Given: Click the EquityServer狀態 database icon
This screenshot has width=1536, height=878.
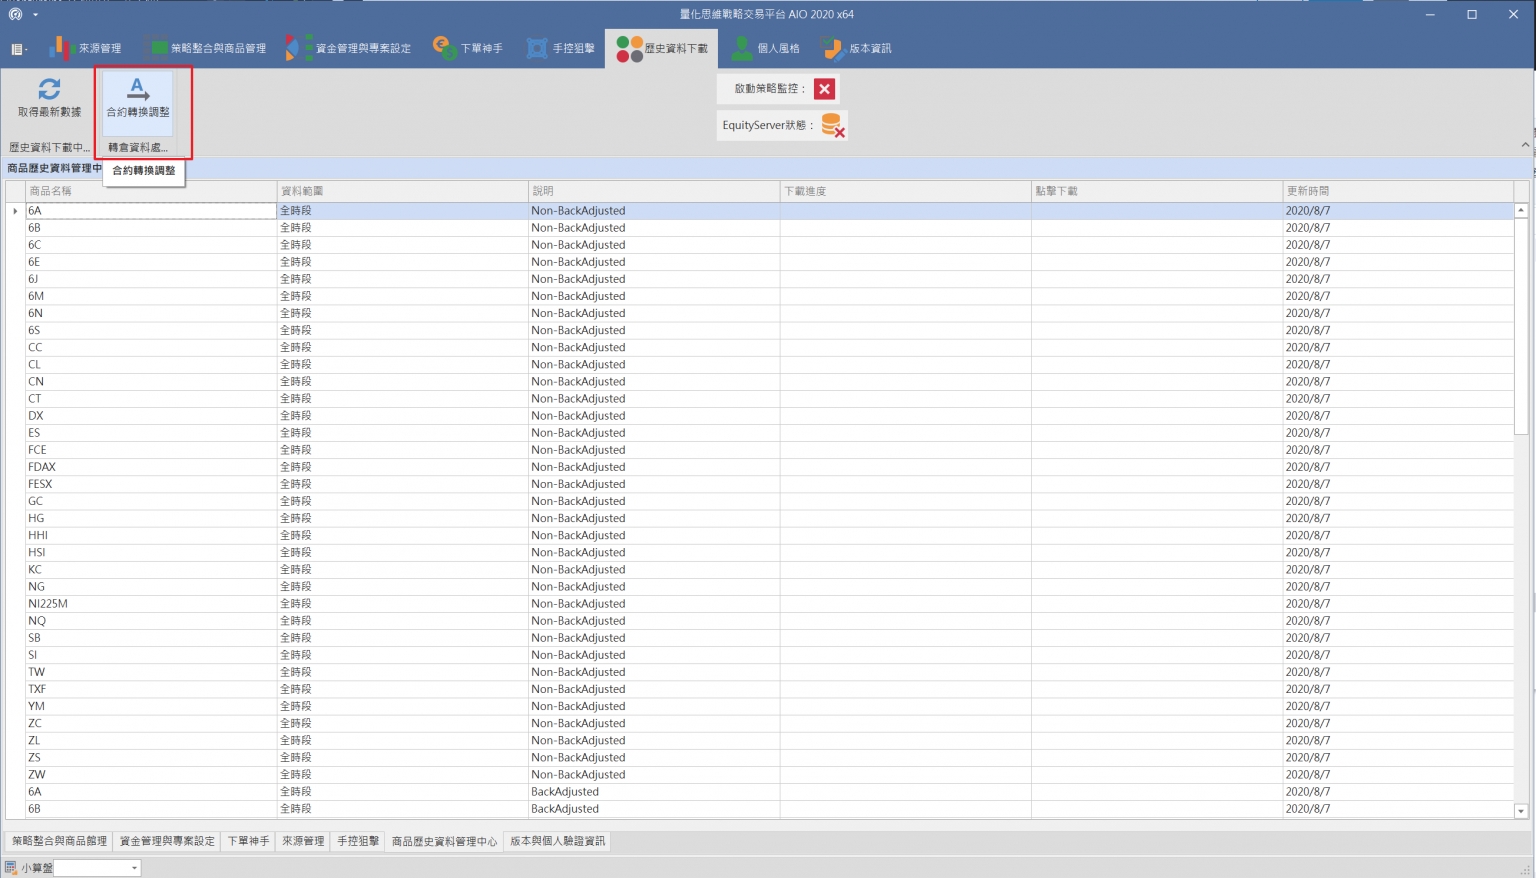Looking at the screenshot, I should tap(832, 125).
